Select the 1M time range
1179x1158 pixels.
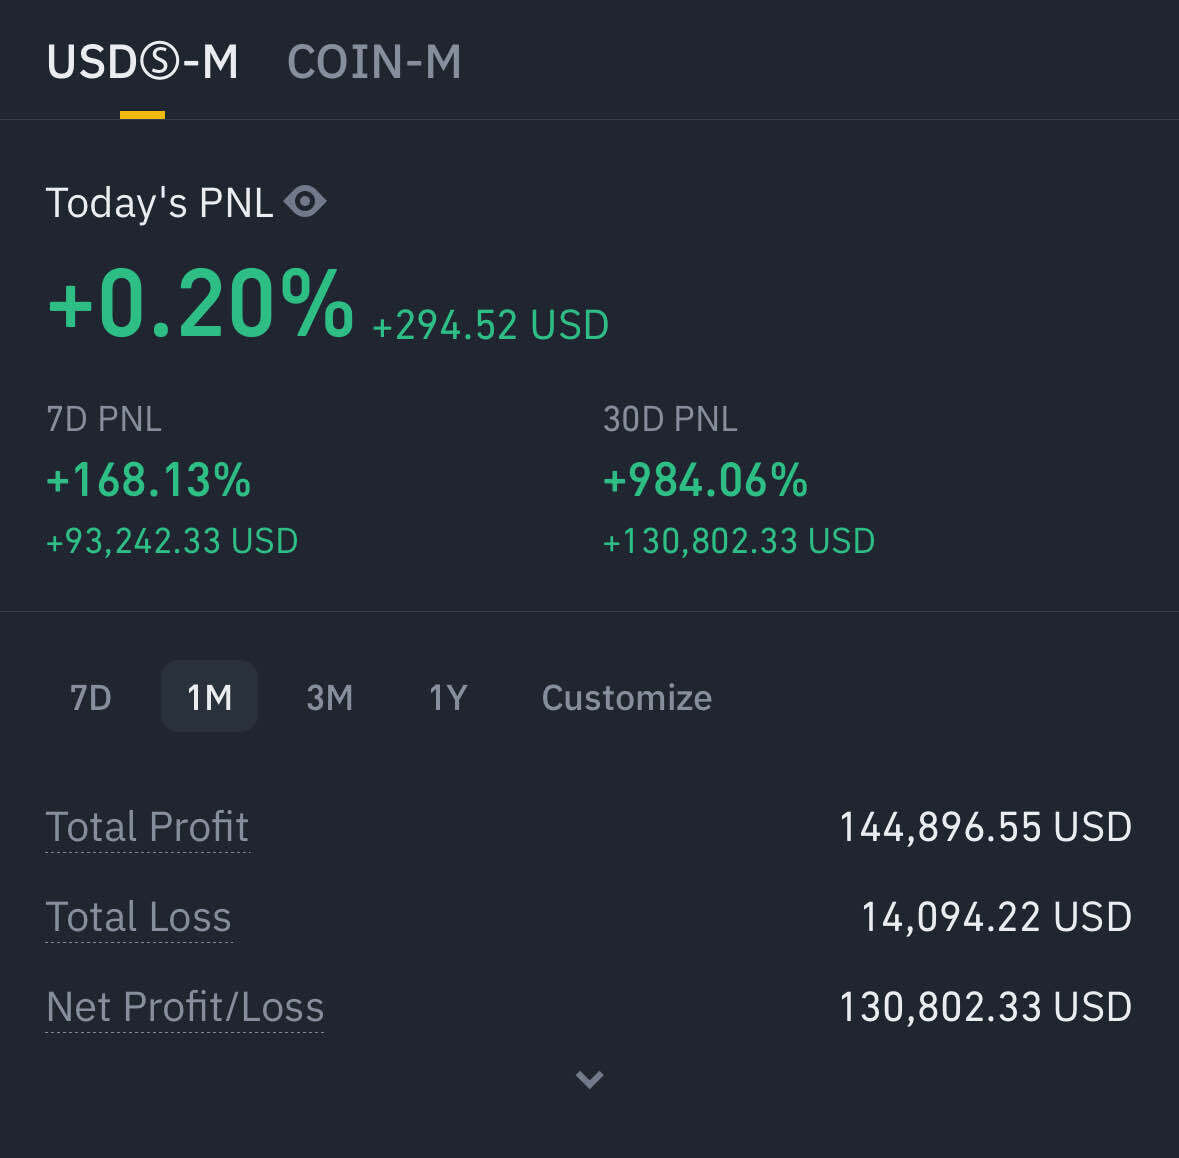pos(209,697)
